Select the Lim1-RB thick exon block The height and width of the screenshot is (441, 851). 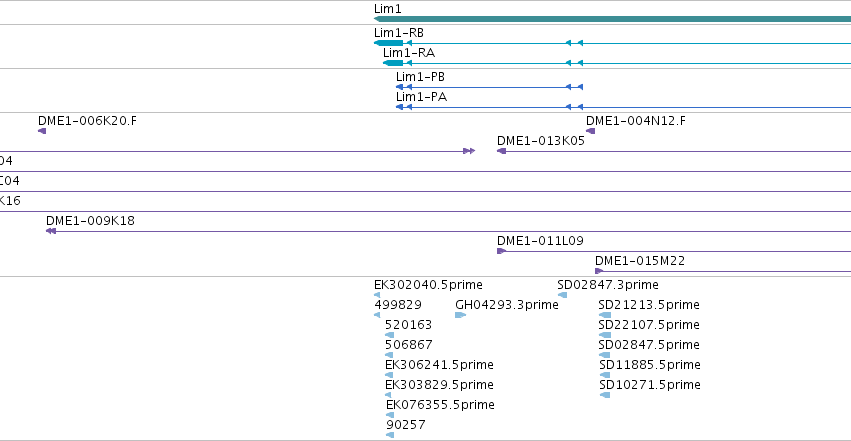(389, 43)
